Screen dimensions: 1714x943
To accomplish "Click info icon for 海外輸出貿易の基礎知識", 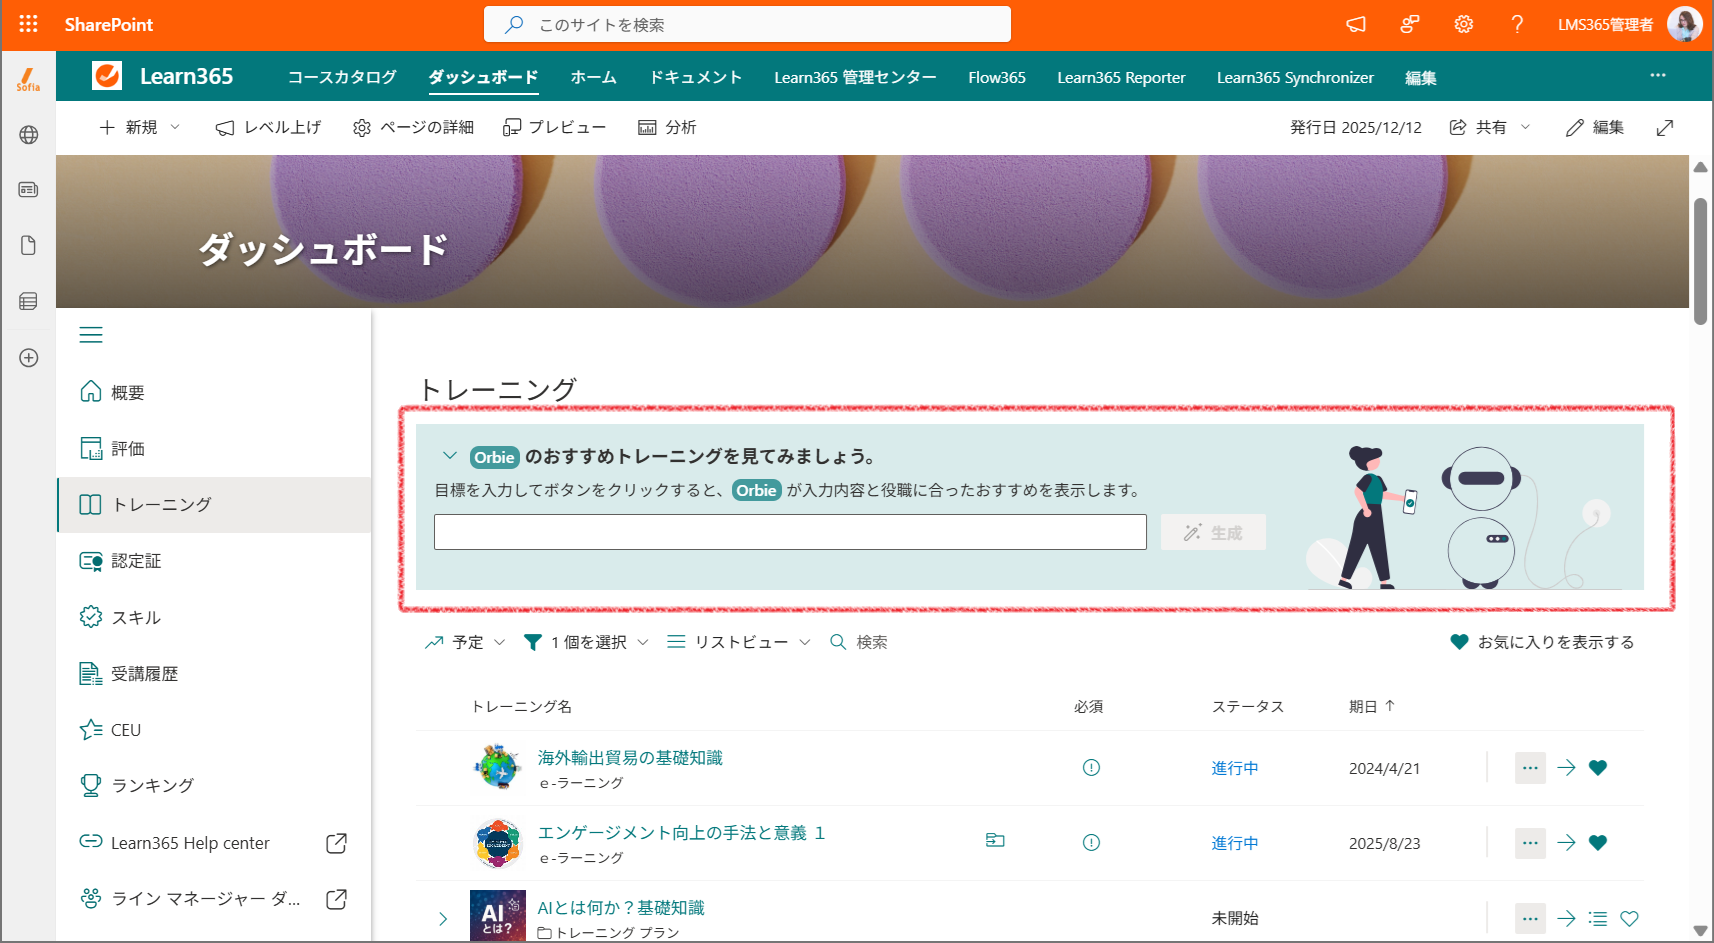I will (1091, 767).
